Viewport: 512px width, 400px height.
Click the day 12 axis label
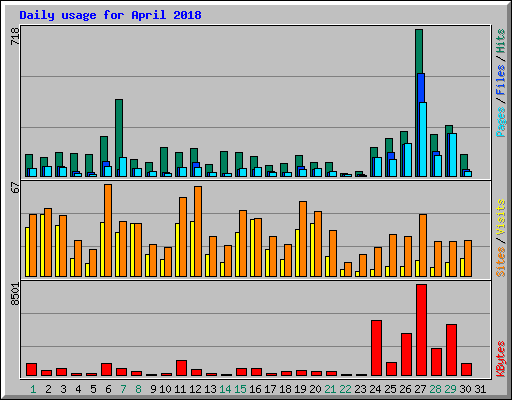click(195, 389)
